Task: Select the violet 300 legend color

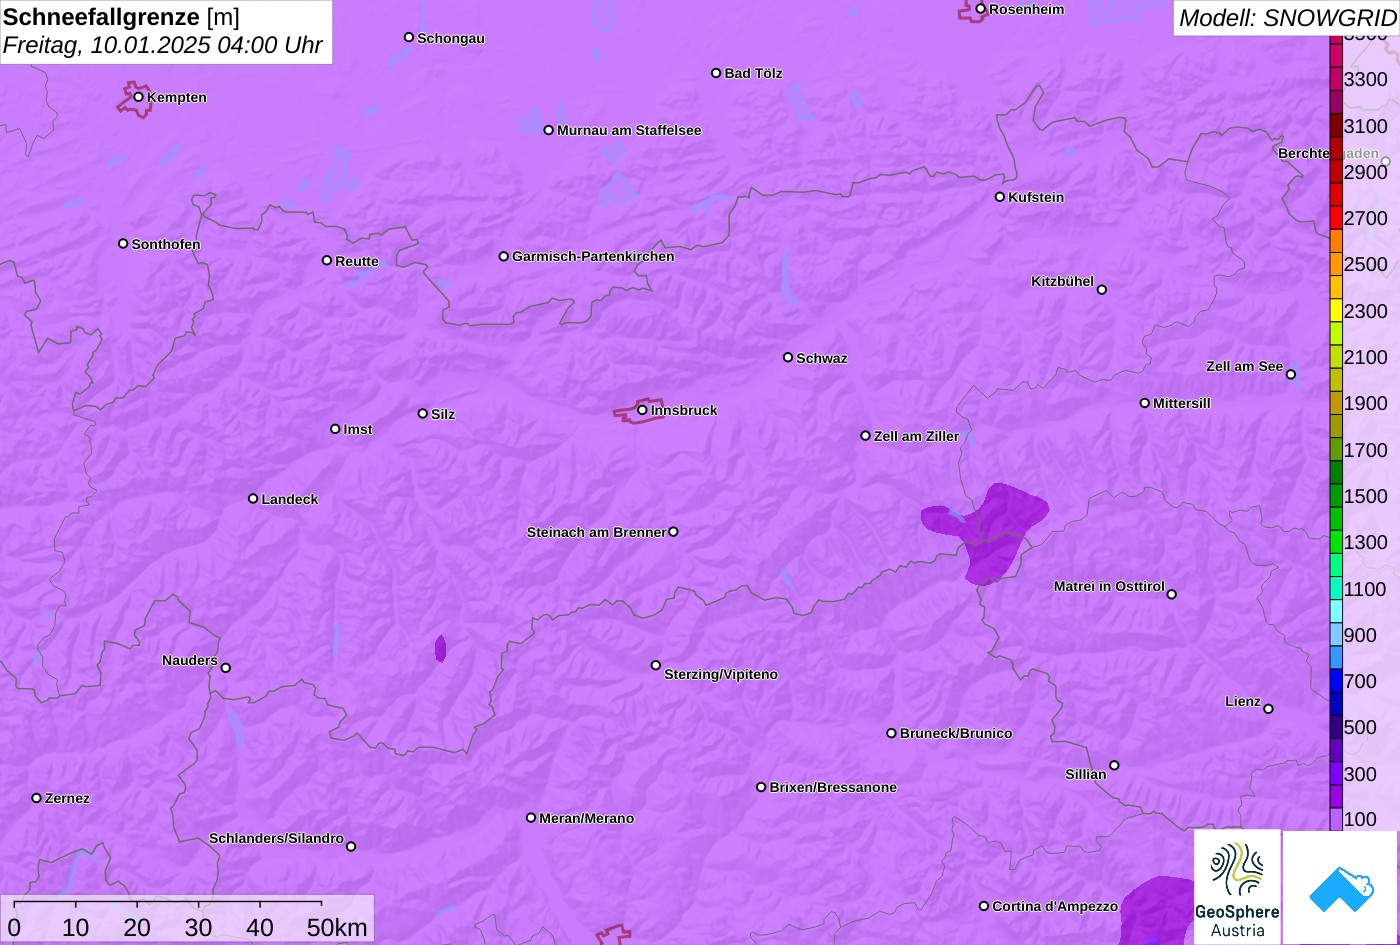Action: (x=1336, y=774)
